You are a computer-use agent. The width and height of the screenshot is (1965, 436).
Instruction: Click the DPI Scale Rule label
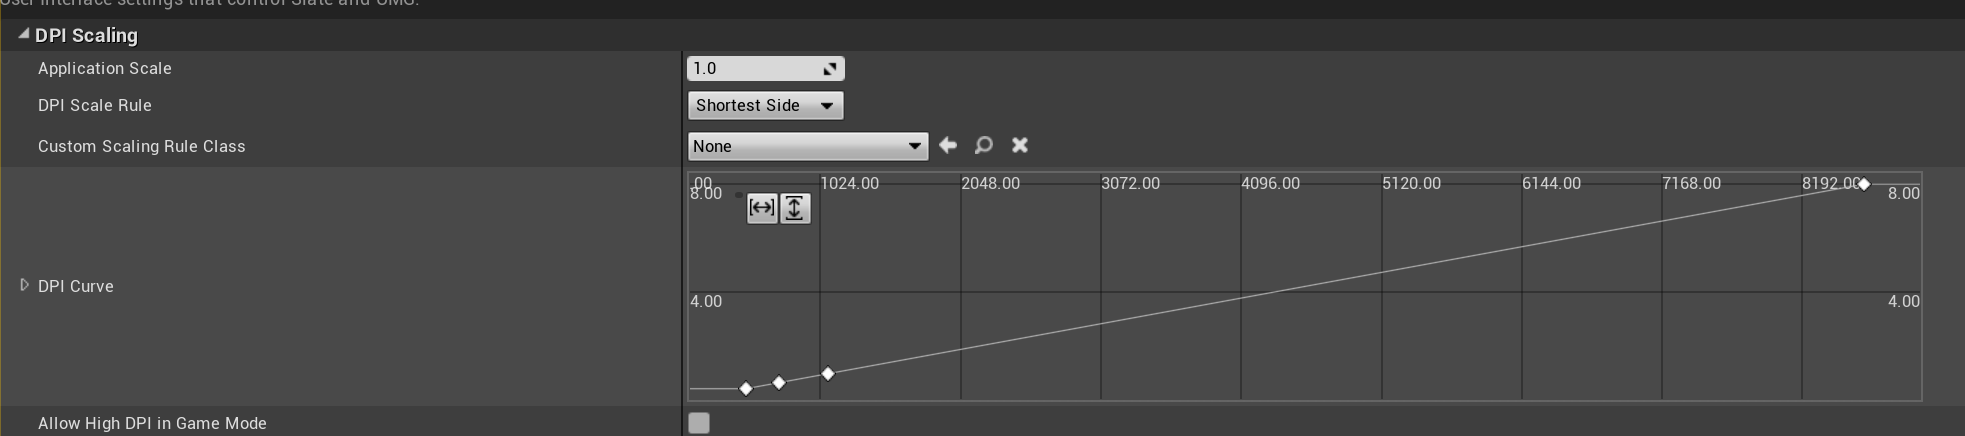[95, 106]
